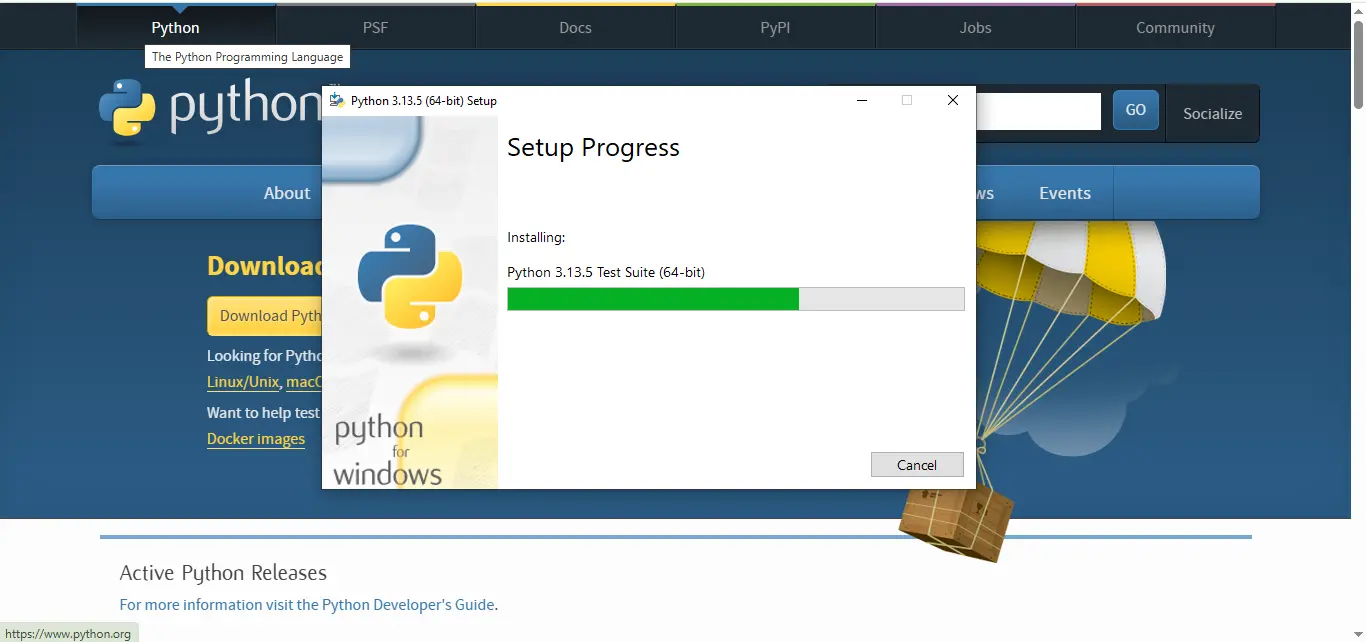Open the Docs tab

pyautogui.click(x=575, y=27)
